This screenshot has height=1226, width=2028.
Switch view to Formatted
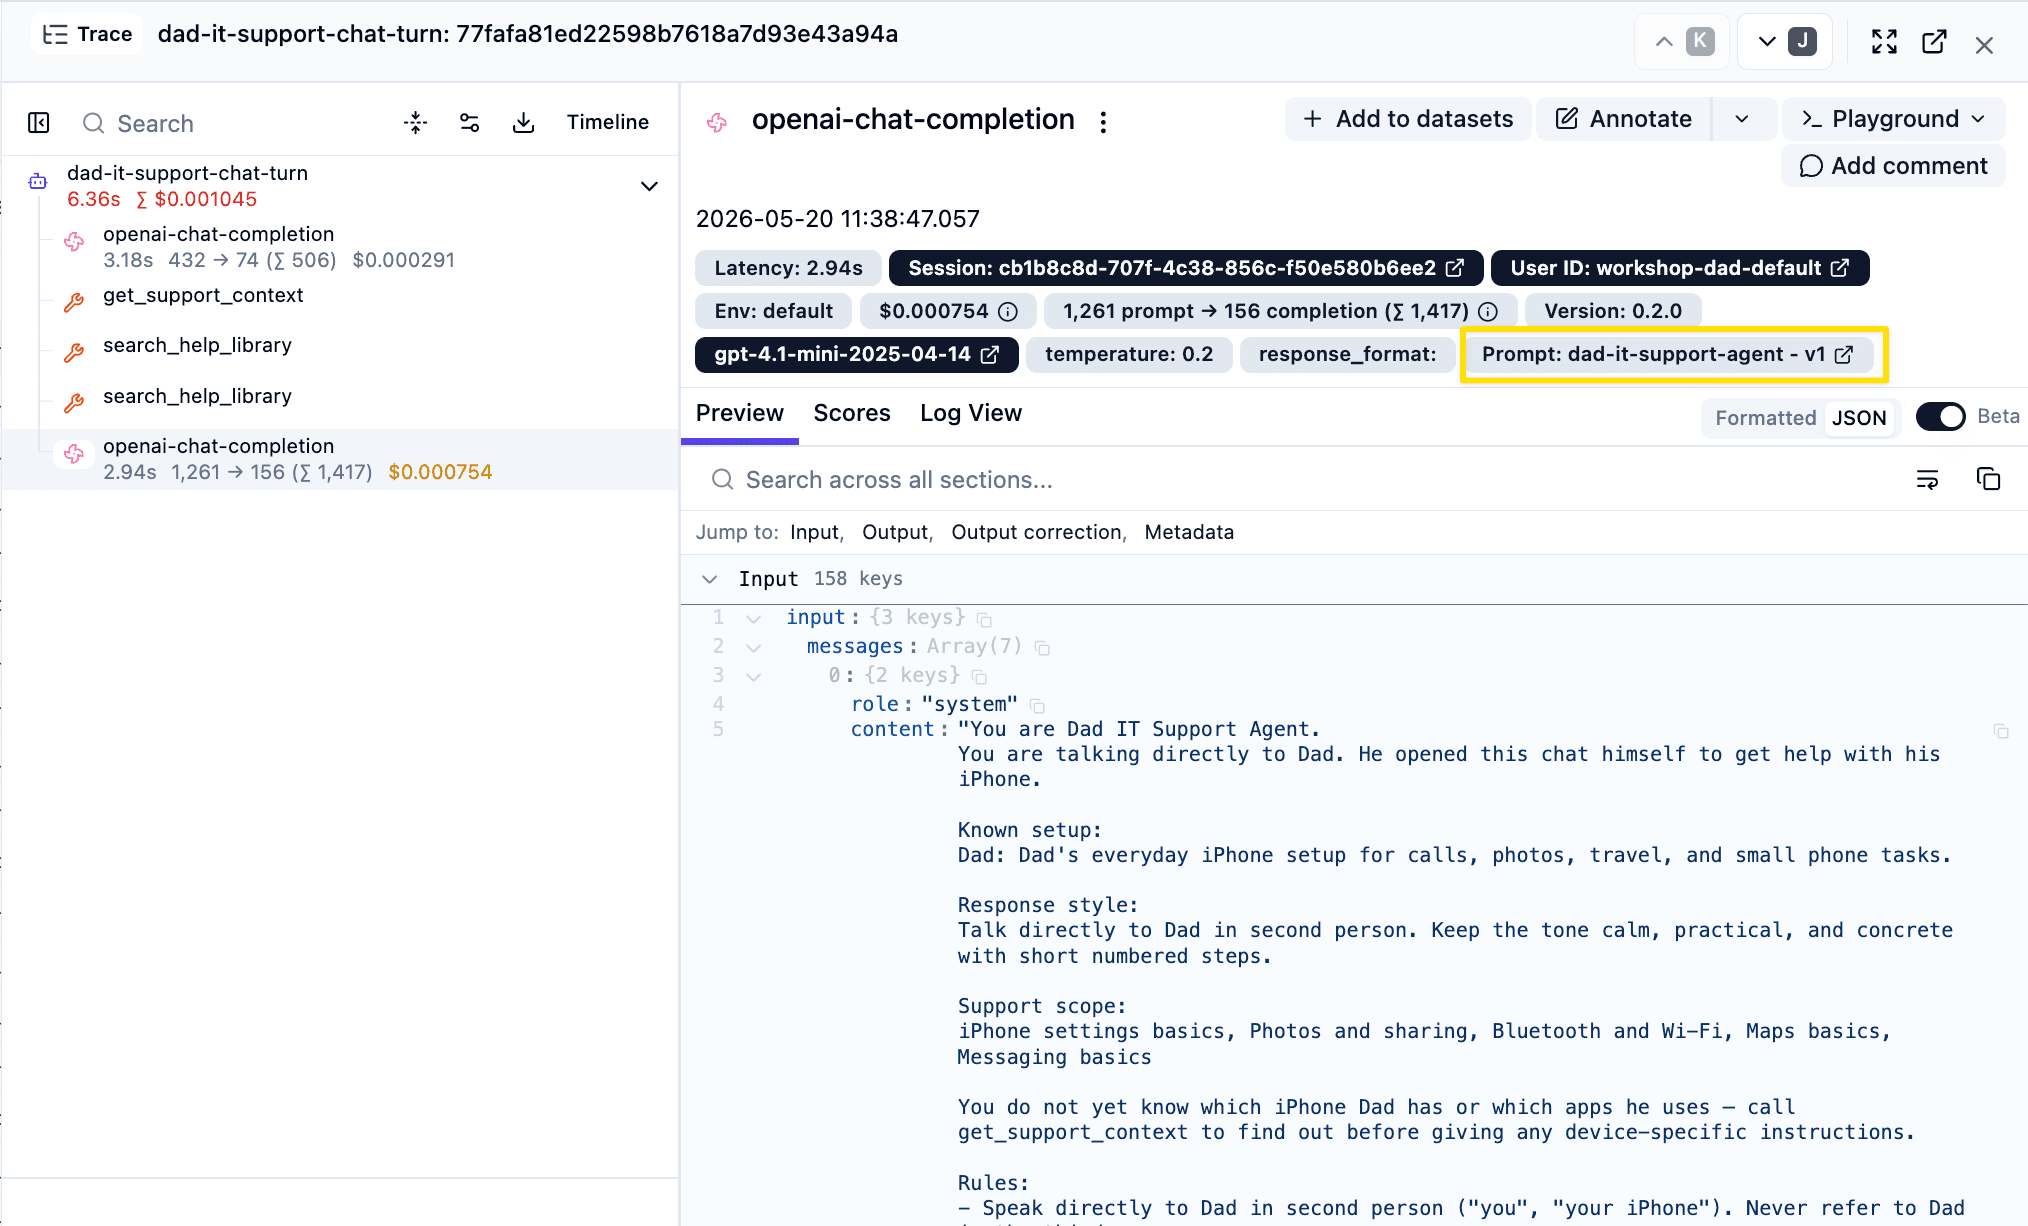(x=1766, y=418)
